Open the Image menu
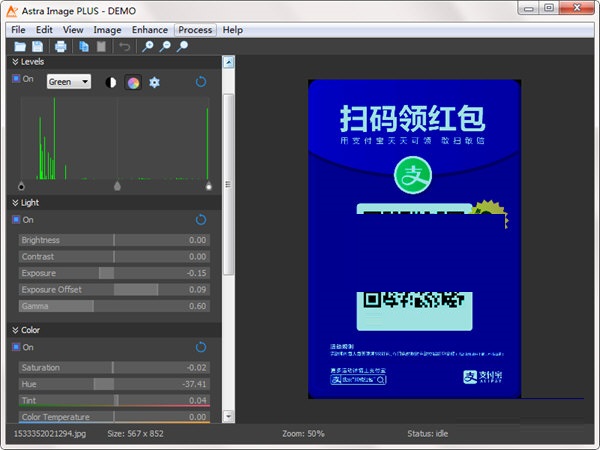 coord(107,30)
